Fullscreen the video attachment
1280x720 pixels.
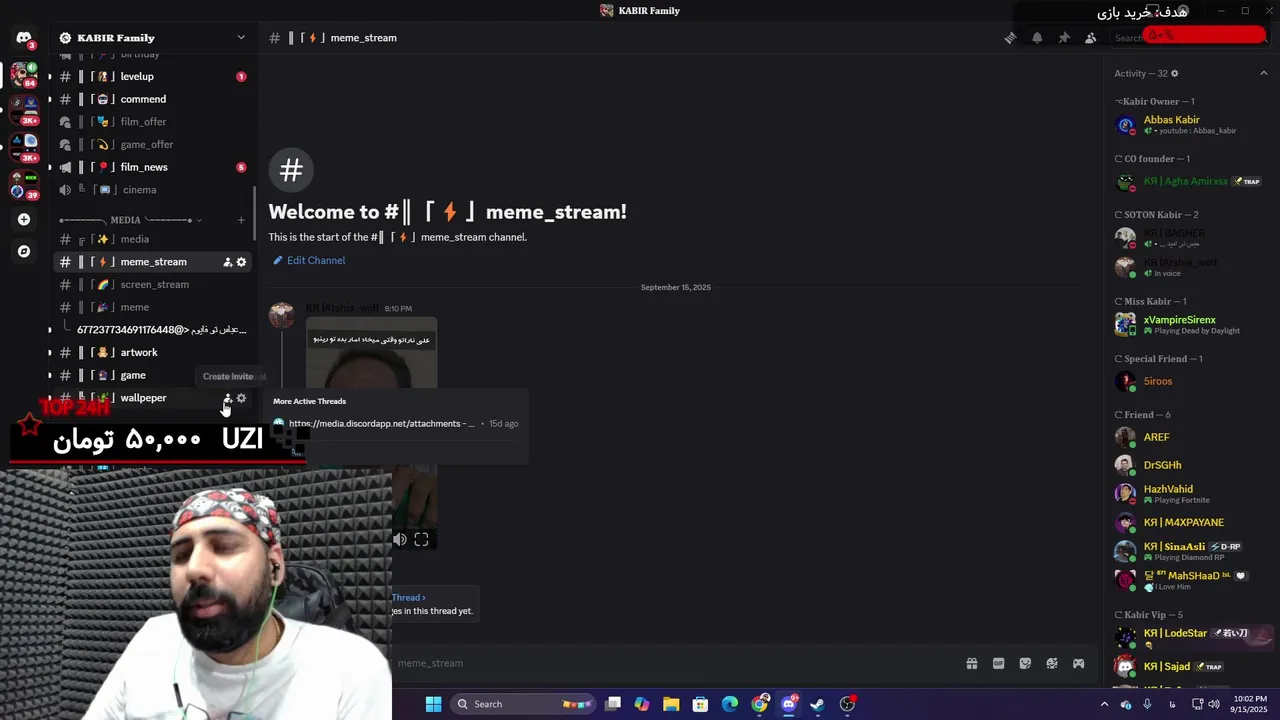(421, 539)
